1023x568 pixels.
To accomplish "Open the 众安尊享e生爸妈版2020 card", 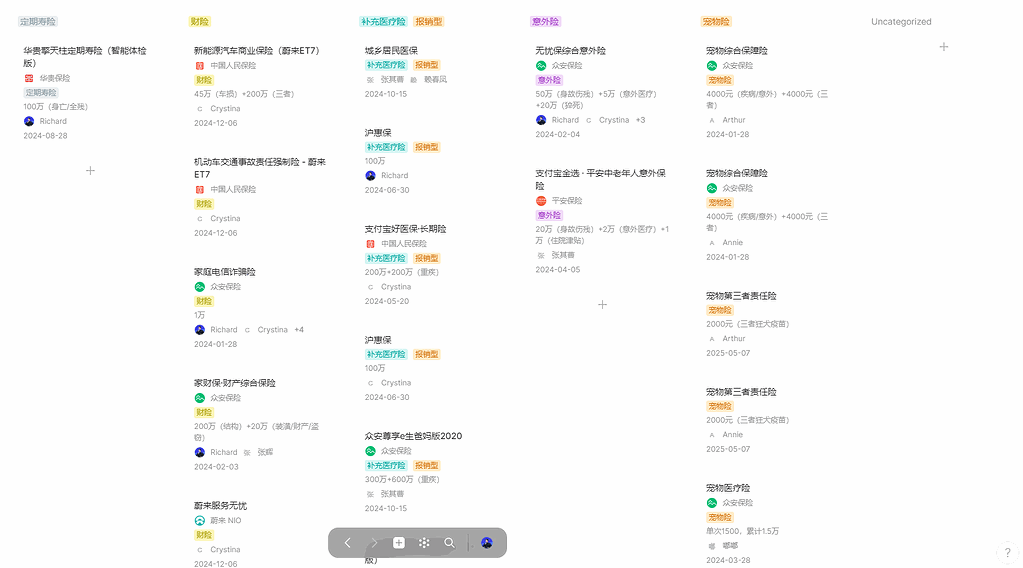I will [414, 436].
